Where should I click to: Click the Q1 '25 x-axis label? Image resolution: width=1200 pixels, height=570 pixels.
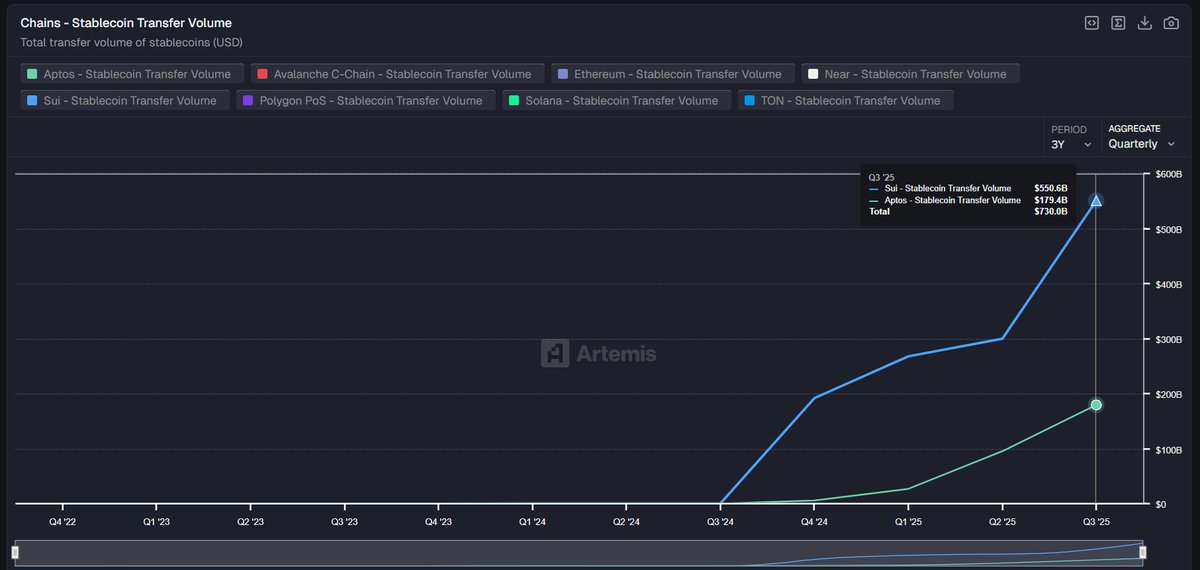click(908, 522)
